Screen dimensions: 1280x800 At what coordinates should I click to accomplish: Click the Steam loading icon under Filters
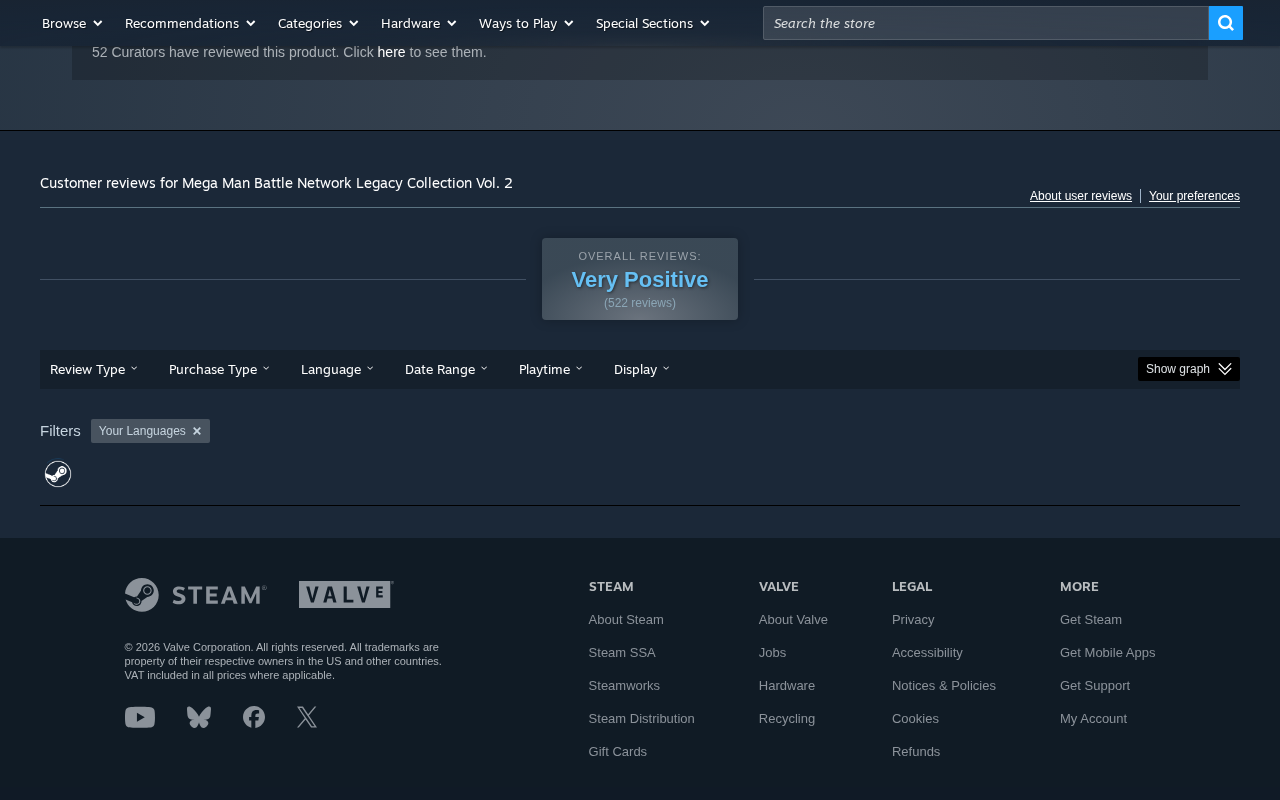(58, 474)
